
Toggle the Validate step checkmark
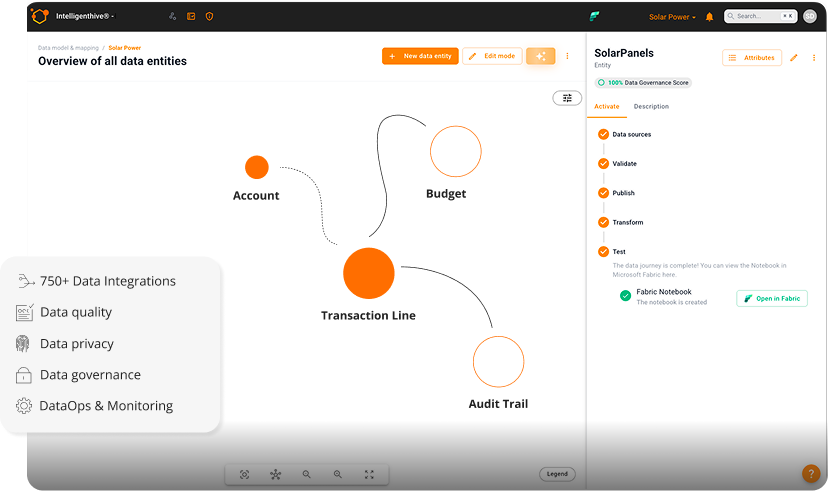click(603, 163)
